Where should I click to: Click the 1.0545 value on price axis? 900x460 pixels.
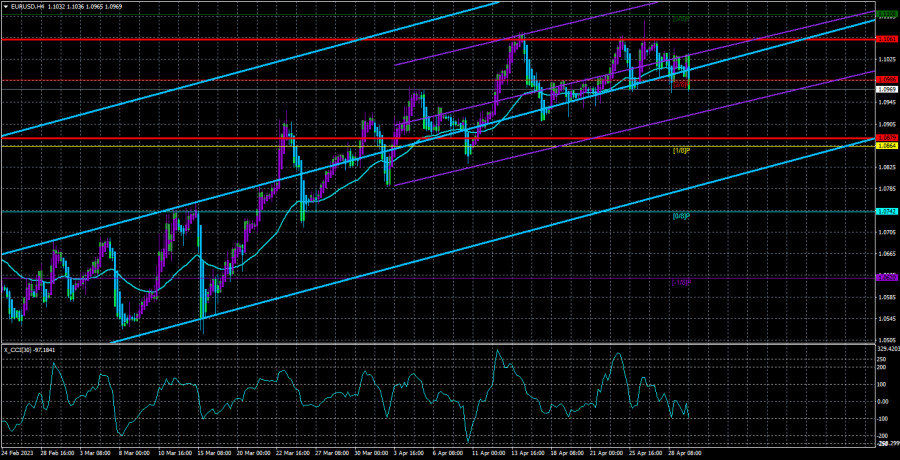coord(885,319)
